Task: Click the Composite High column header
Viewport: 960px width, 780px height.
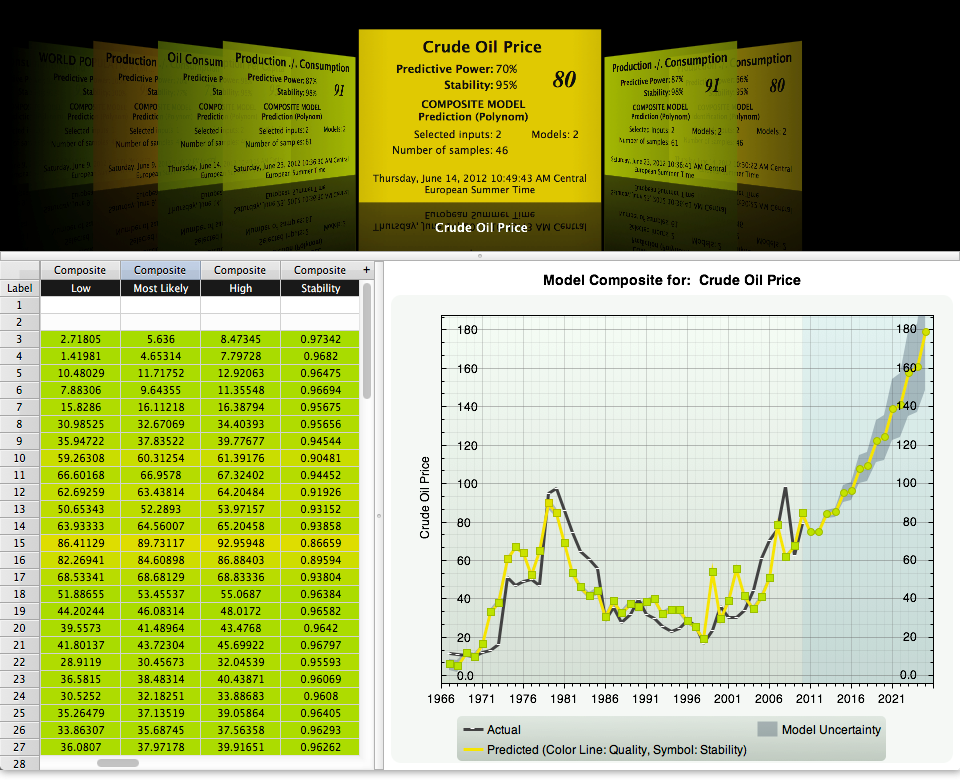Action: tap(240, 270)
